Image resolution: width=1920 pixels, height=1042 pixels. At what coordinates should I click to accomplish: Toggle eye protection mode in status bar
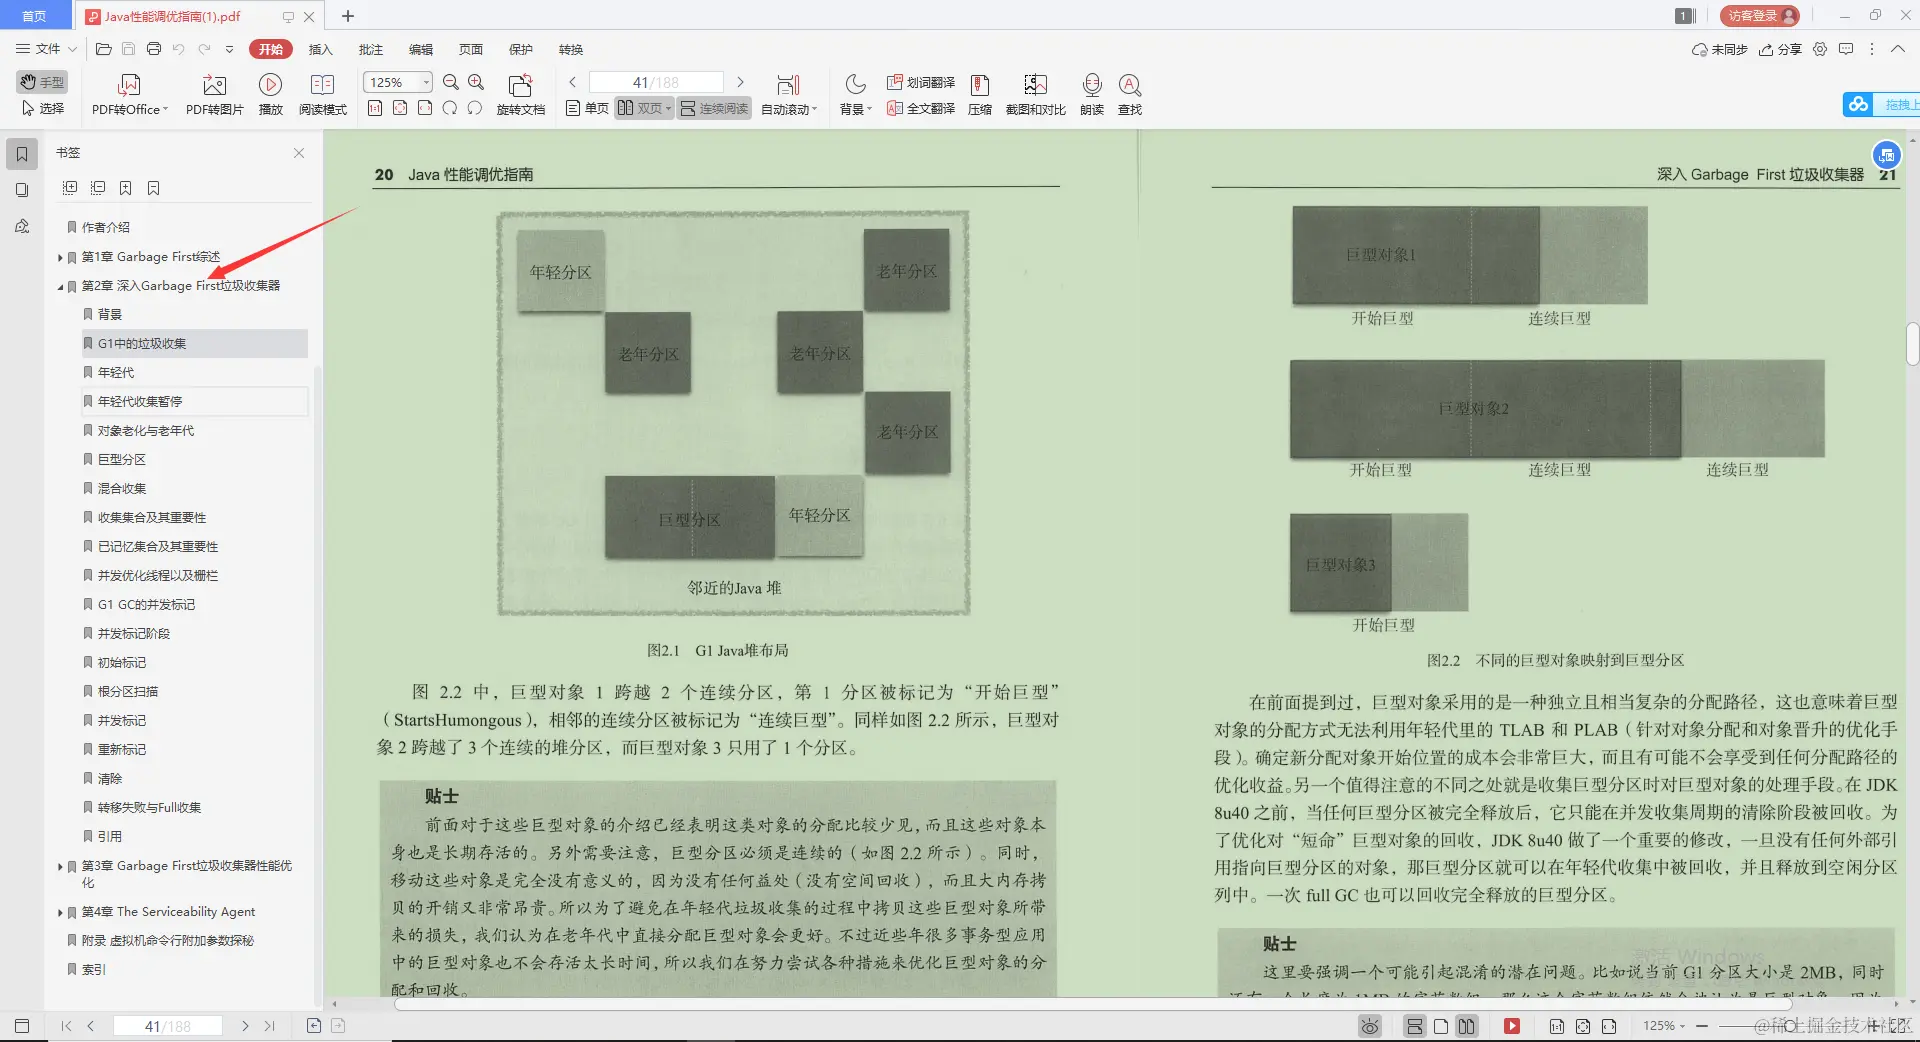click(x=1368, y=1025)
